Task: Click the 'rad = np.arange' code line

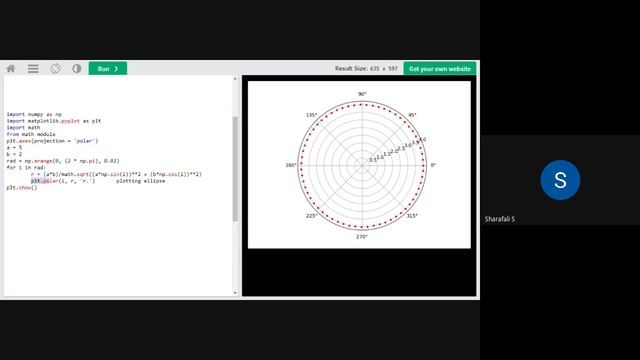Action: [x=63, y=161]
